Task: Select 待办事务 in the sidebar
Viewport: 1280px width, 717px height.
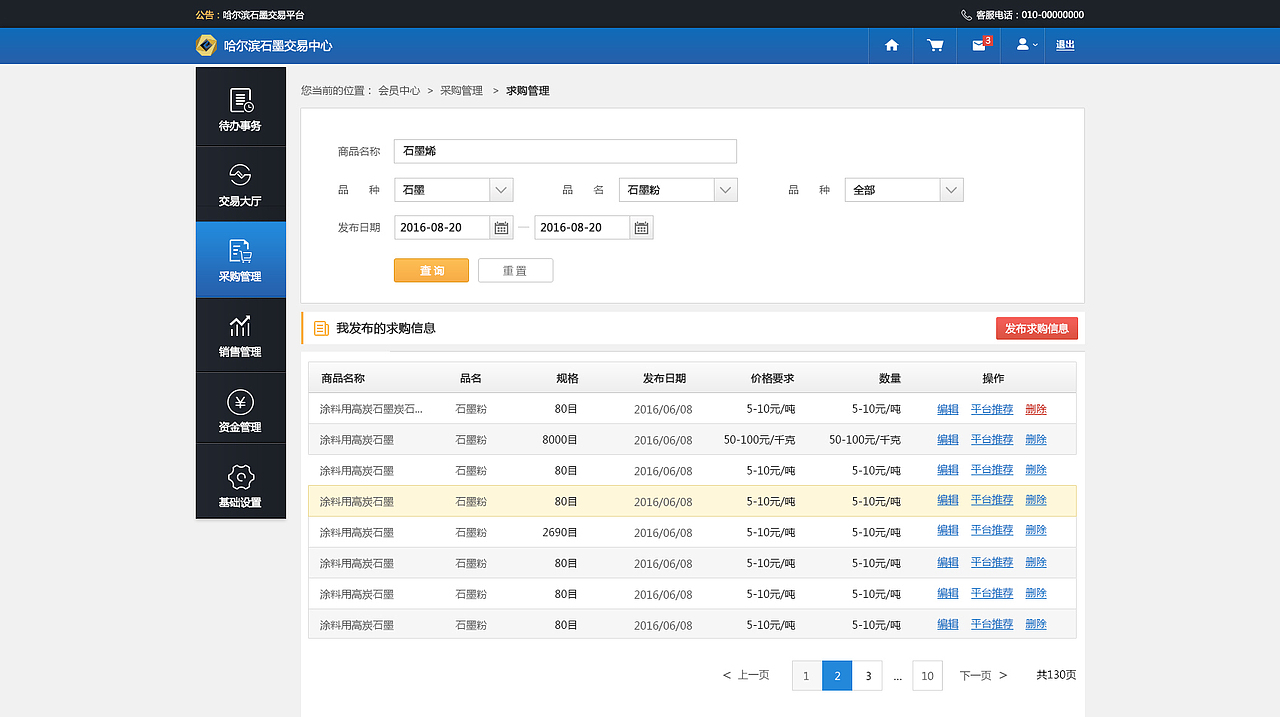Action: pos(240,107)
